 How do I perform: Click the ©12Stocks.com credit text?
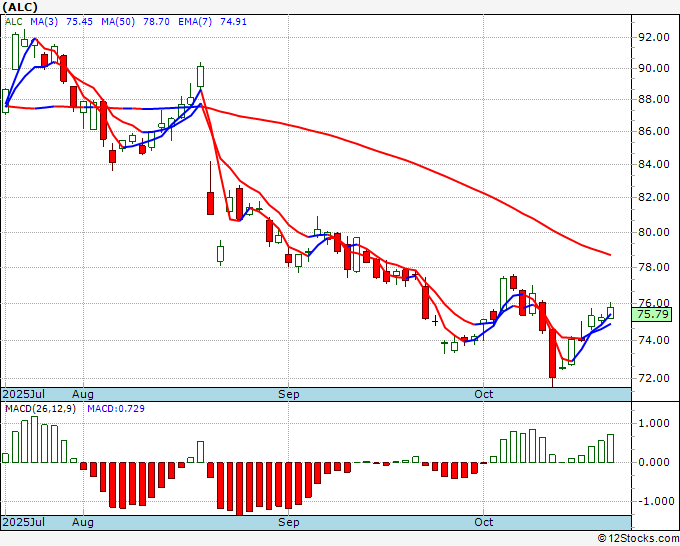tap(638, 539)
